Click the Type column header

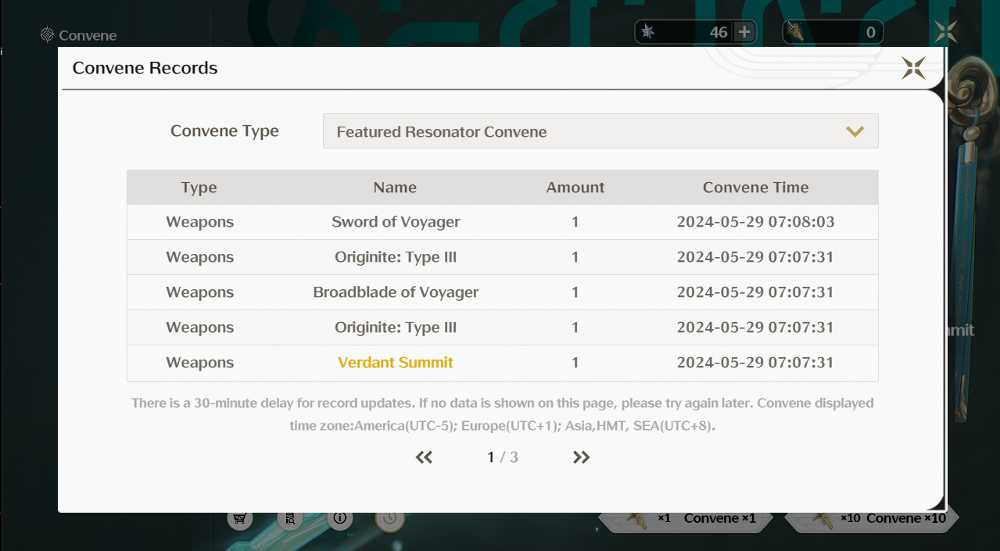pos(199,187)
